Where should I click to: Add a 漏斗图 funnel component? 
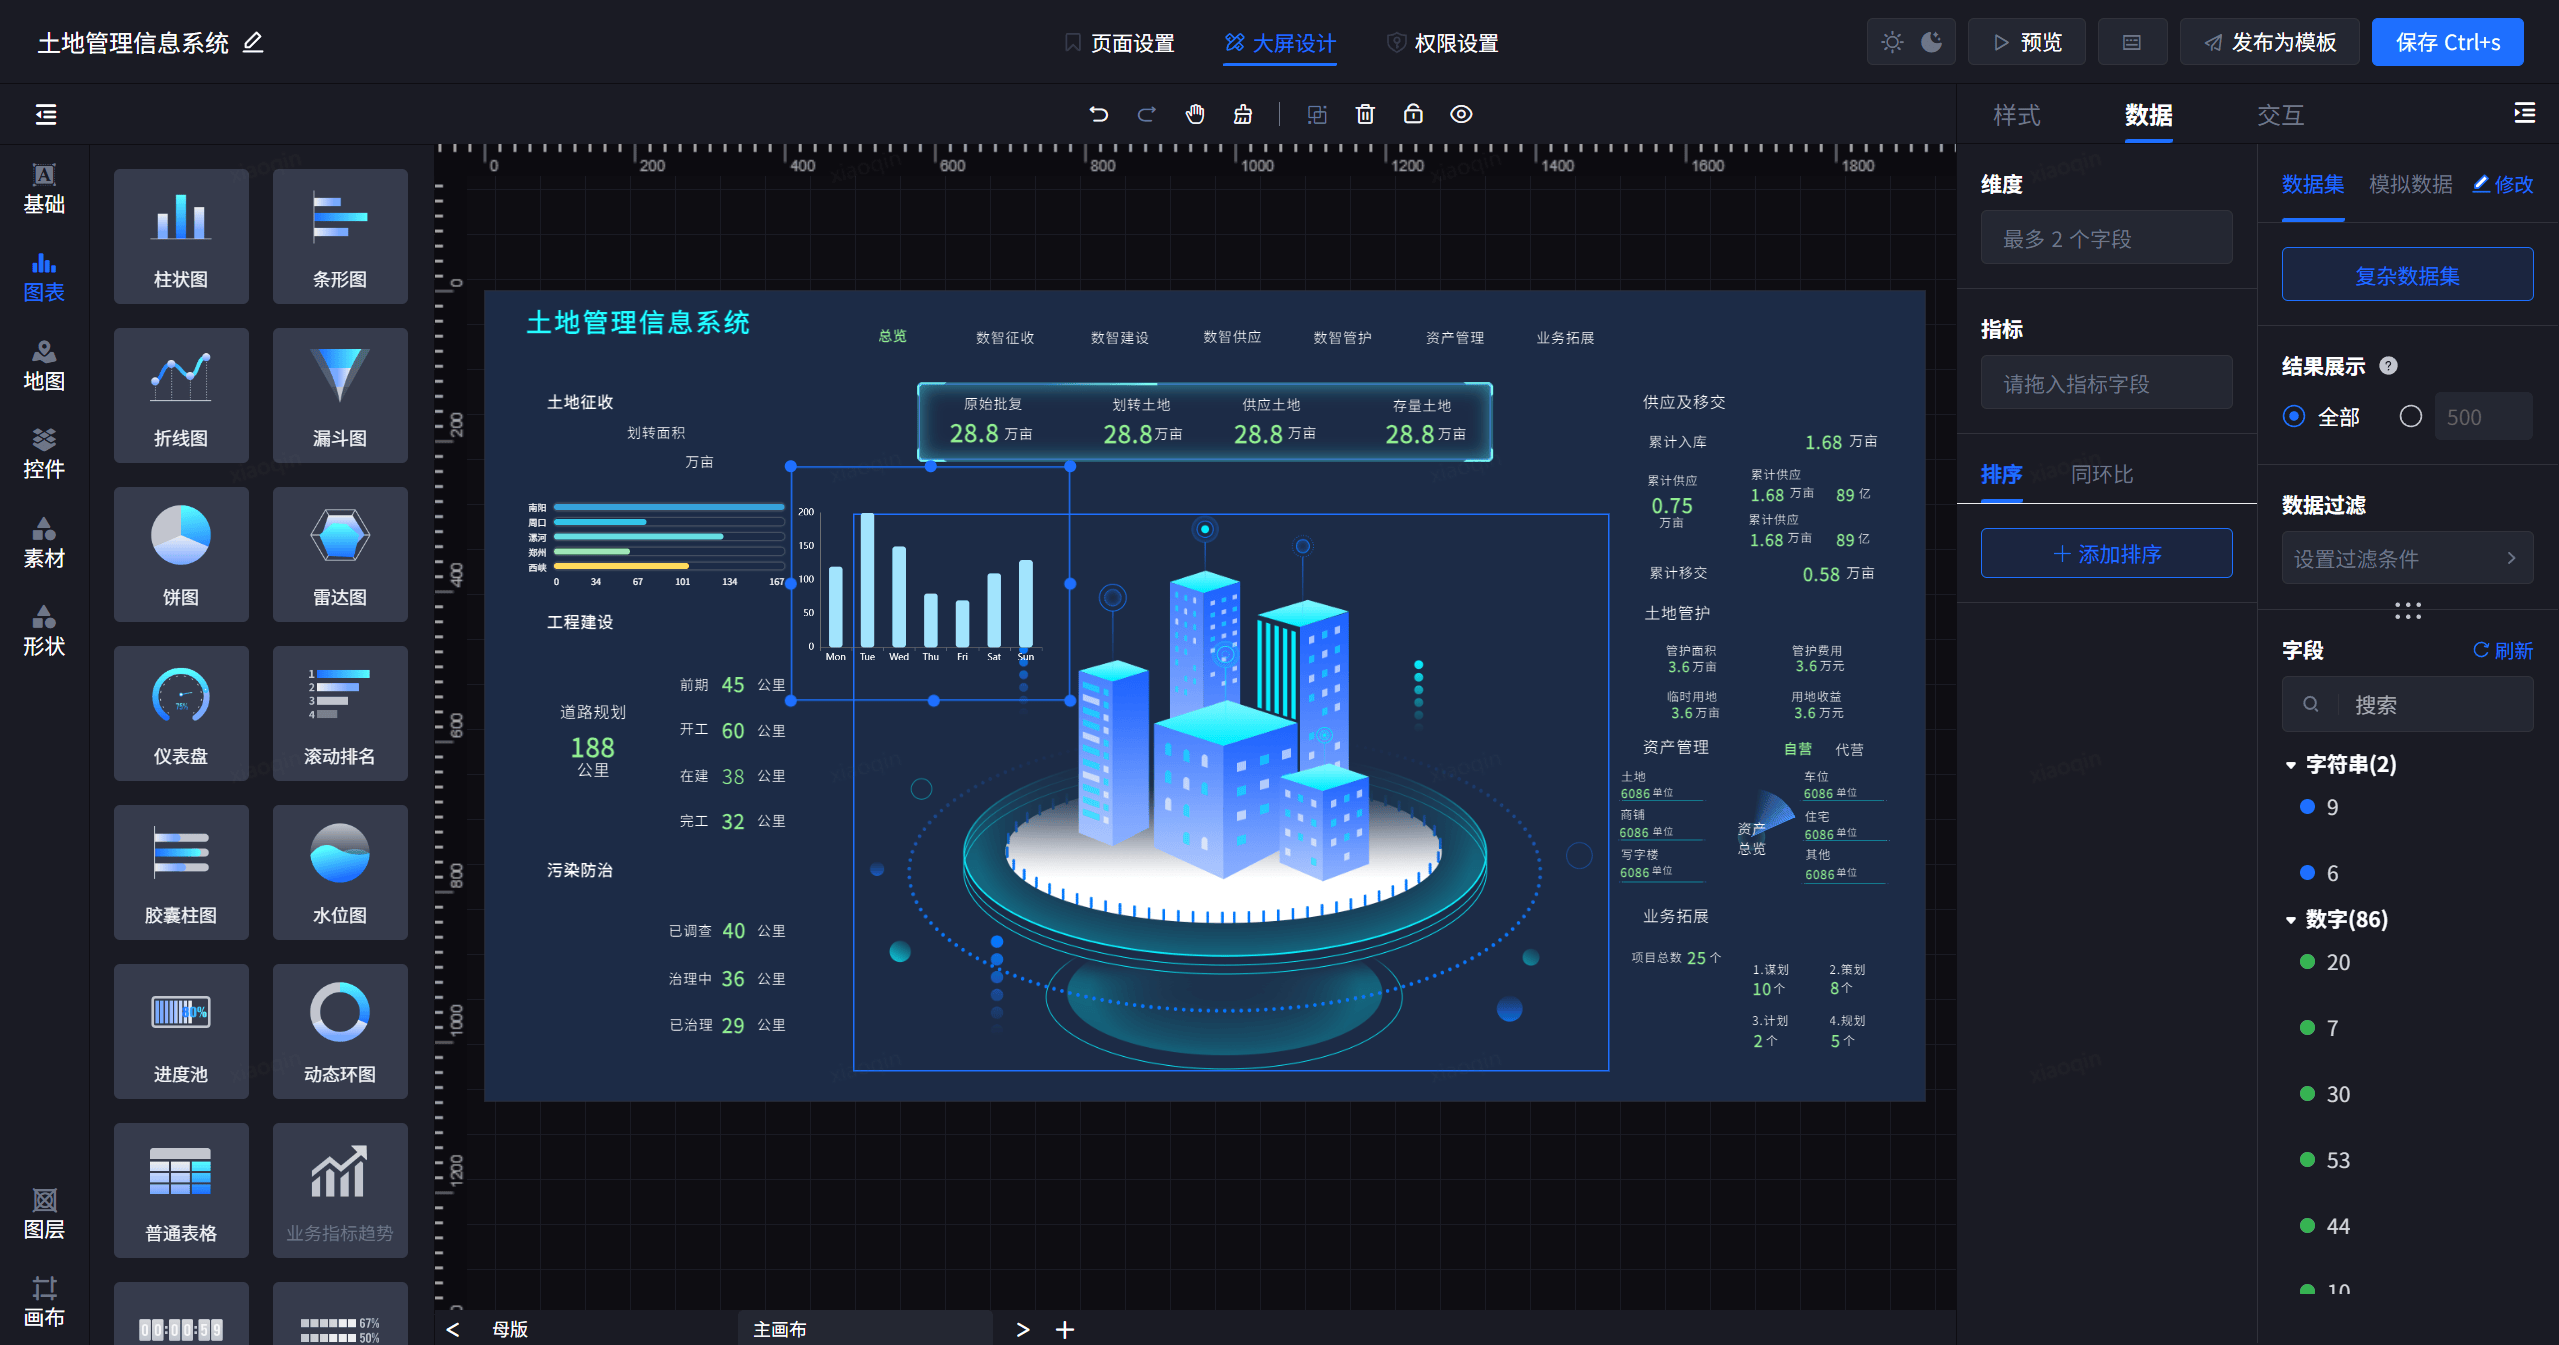(340, 395)
